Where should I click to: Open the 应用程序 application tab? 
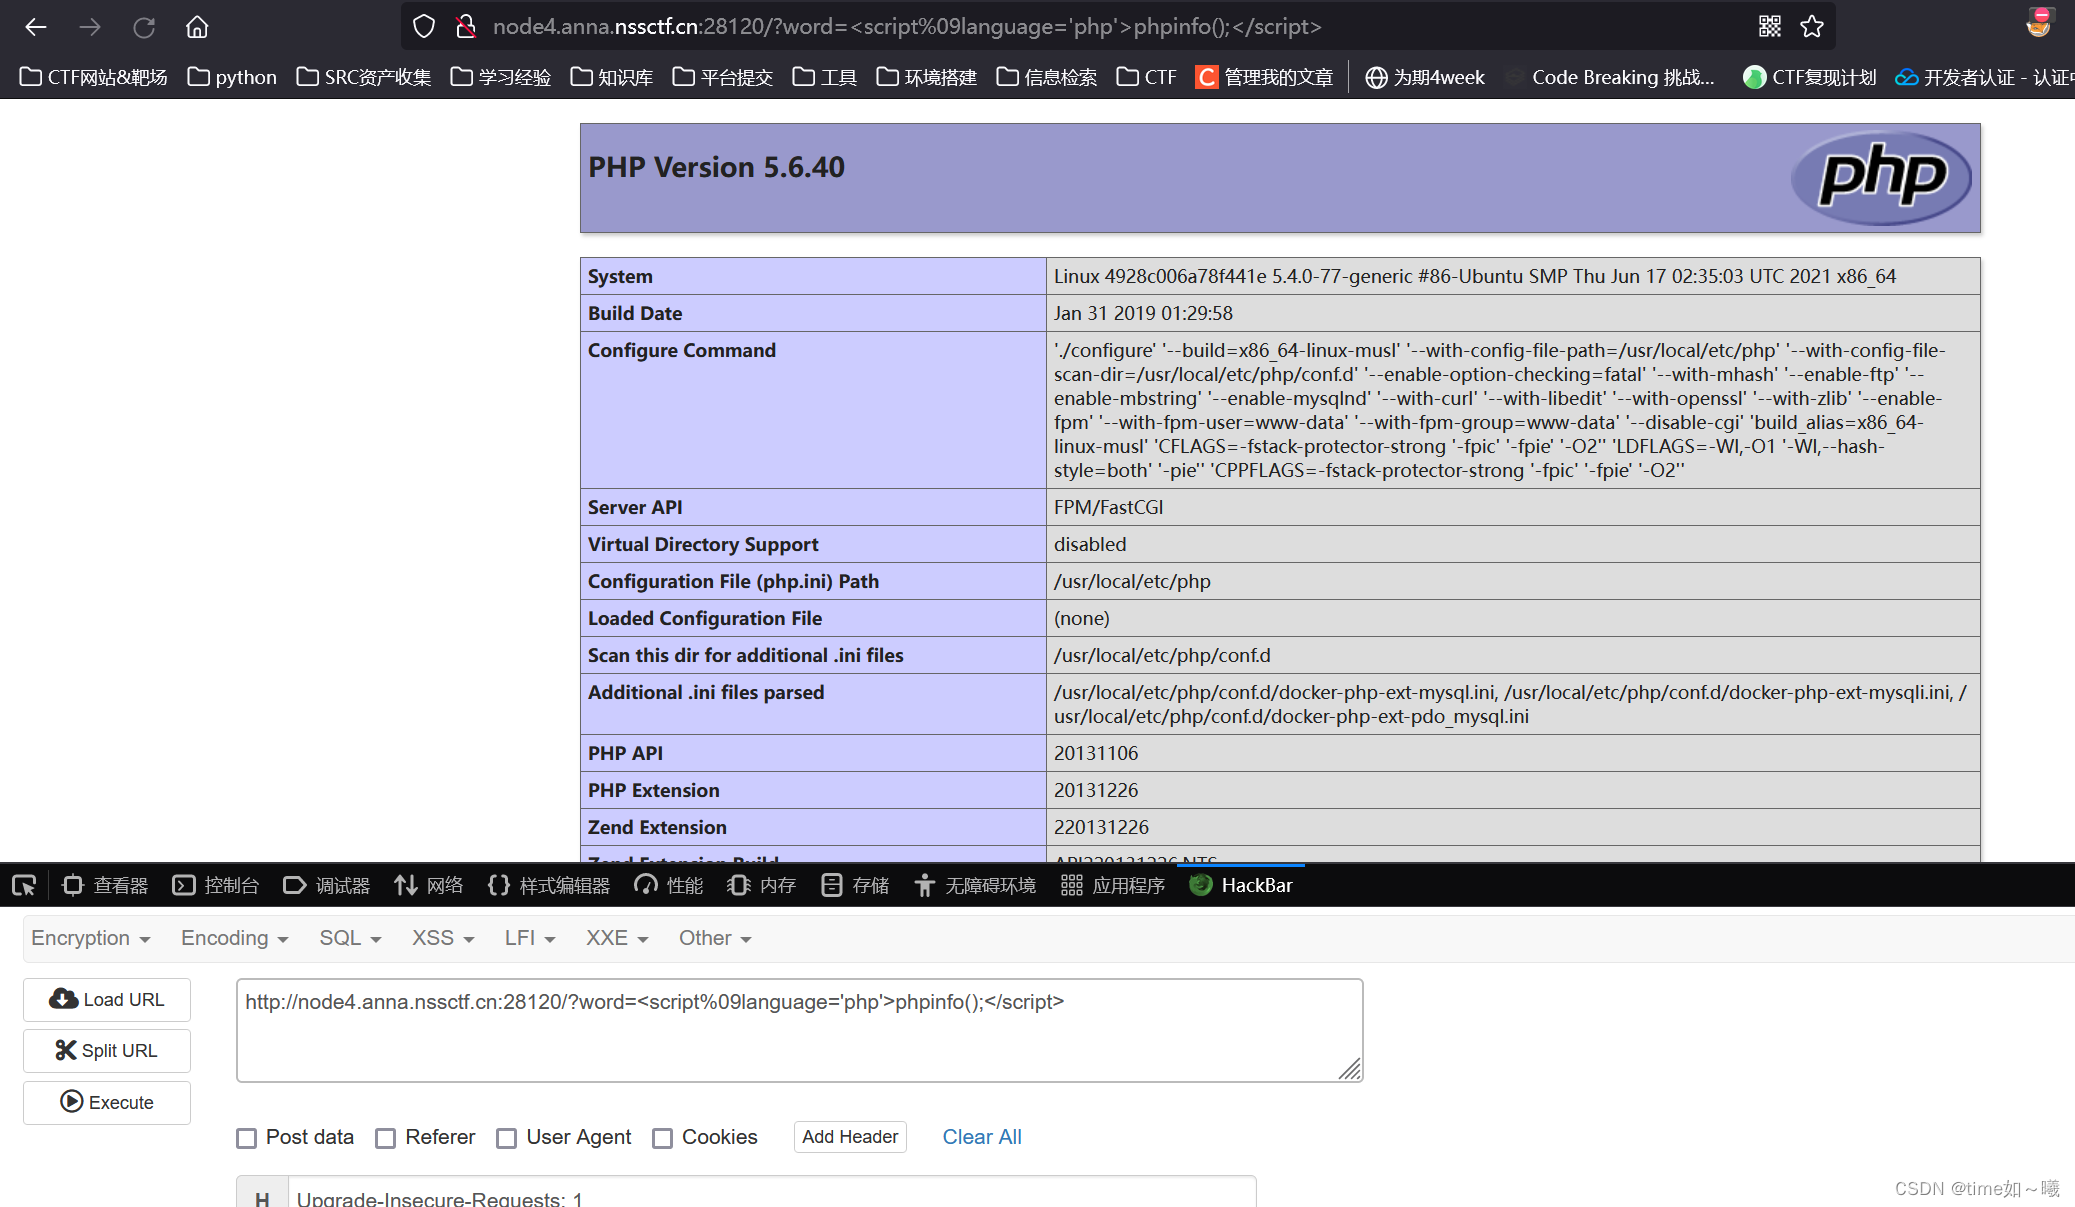pyautogui.click(x=1113, y=885)
